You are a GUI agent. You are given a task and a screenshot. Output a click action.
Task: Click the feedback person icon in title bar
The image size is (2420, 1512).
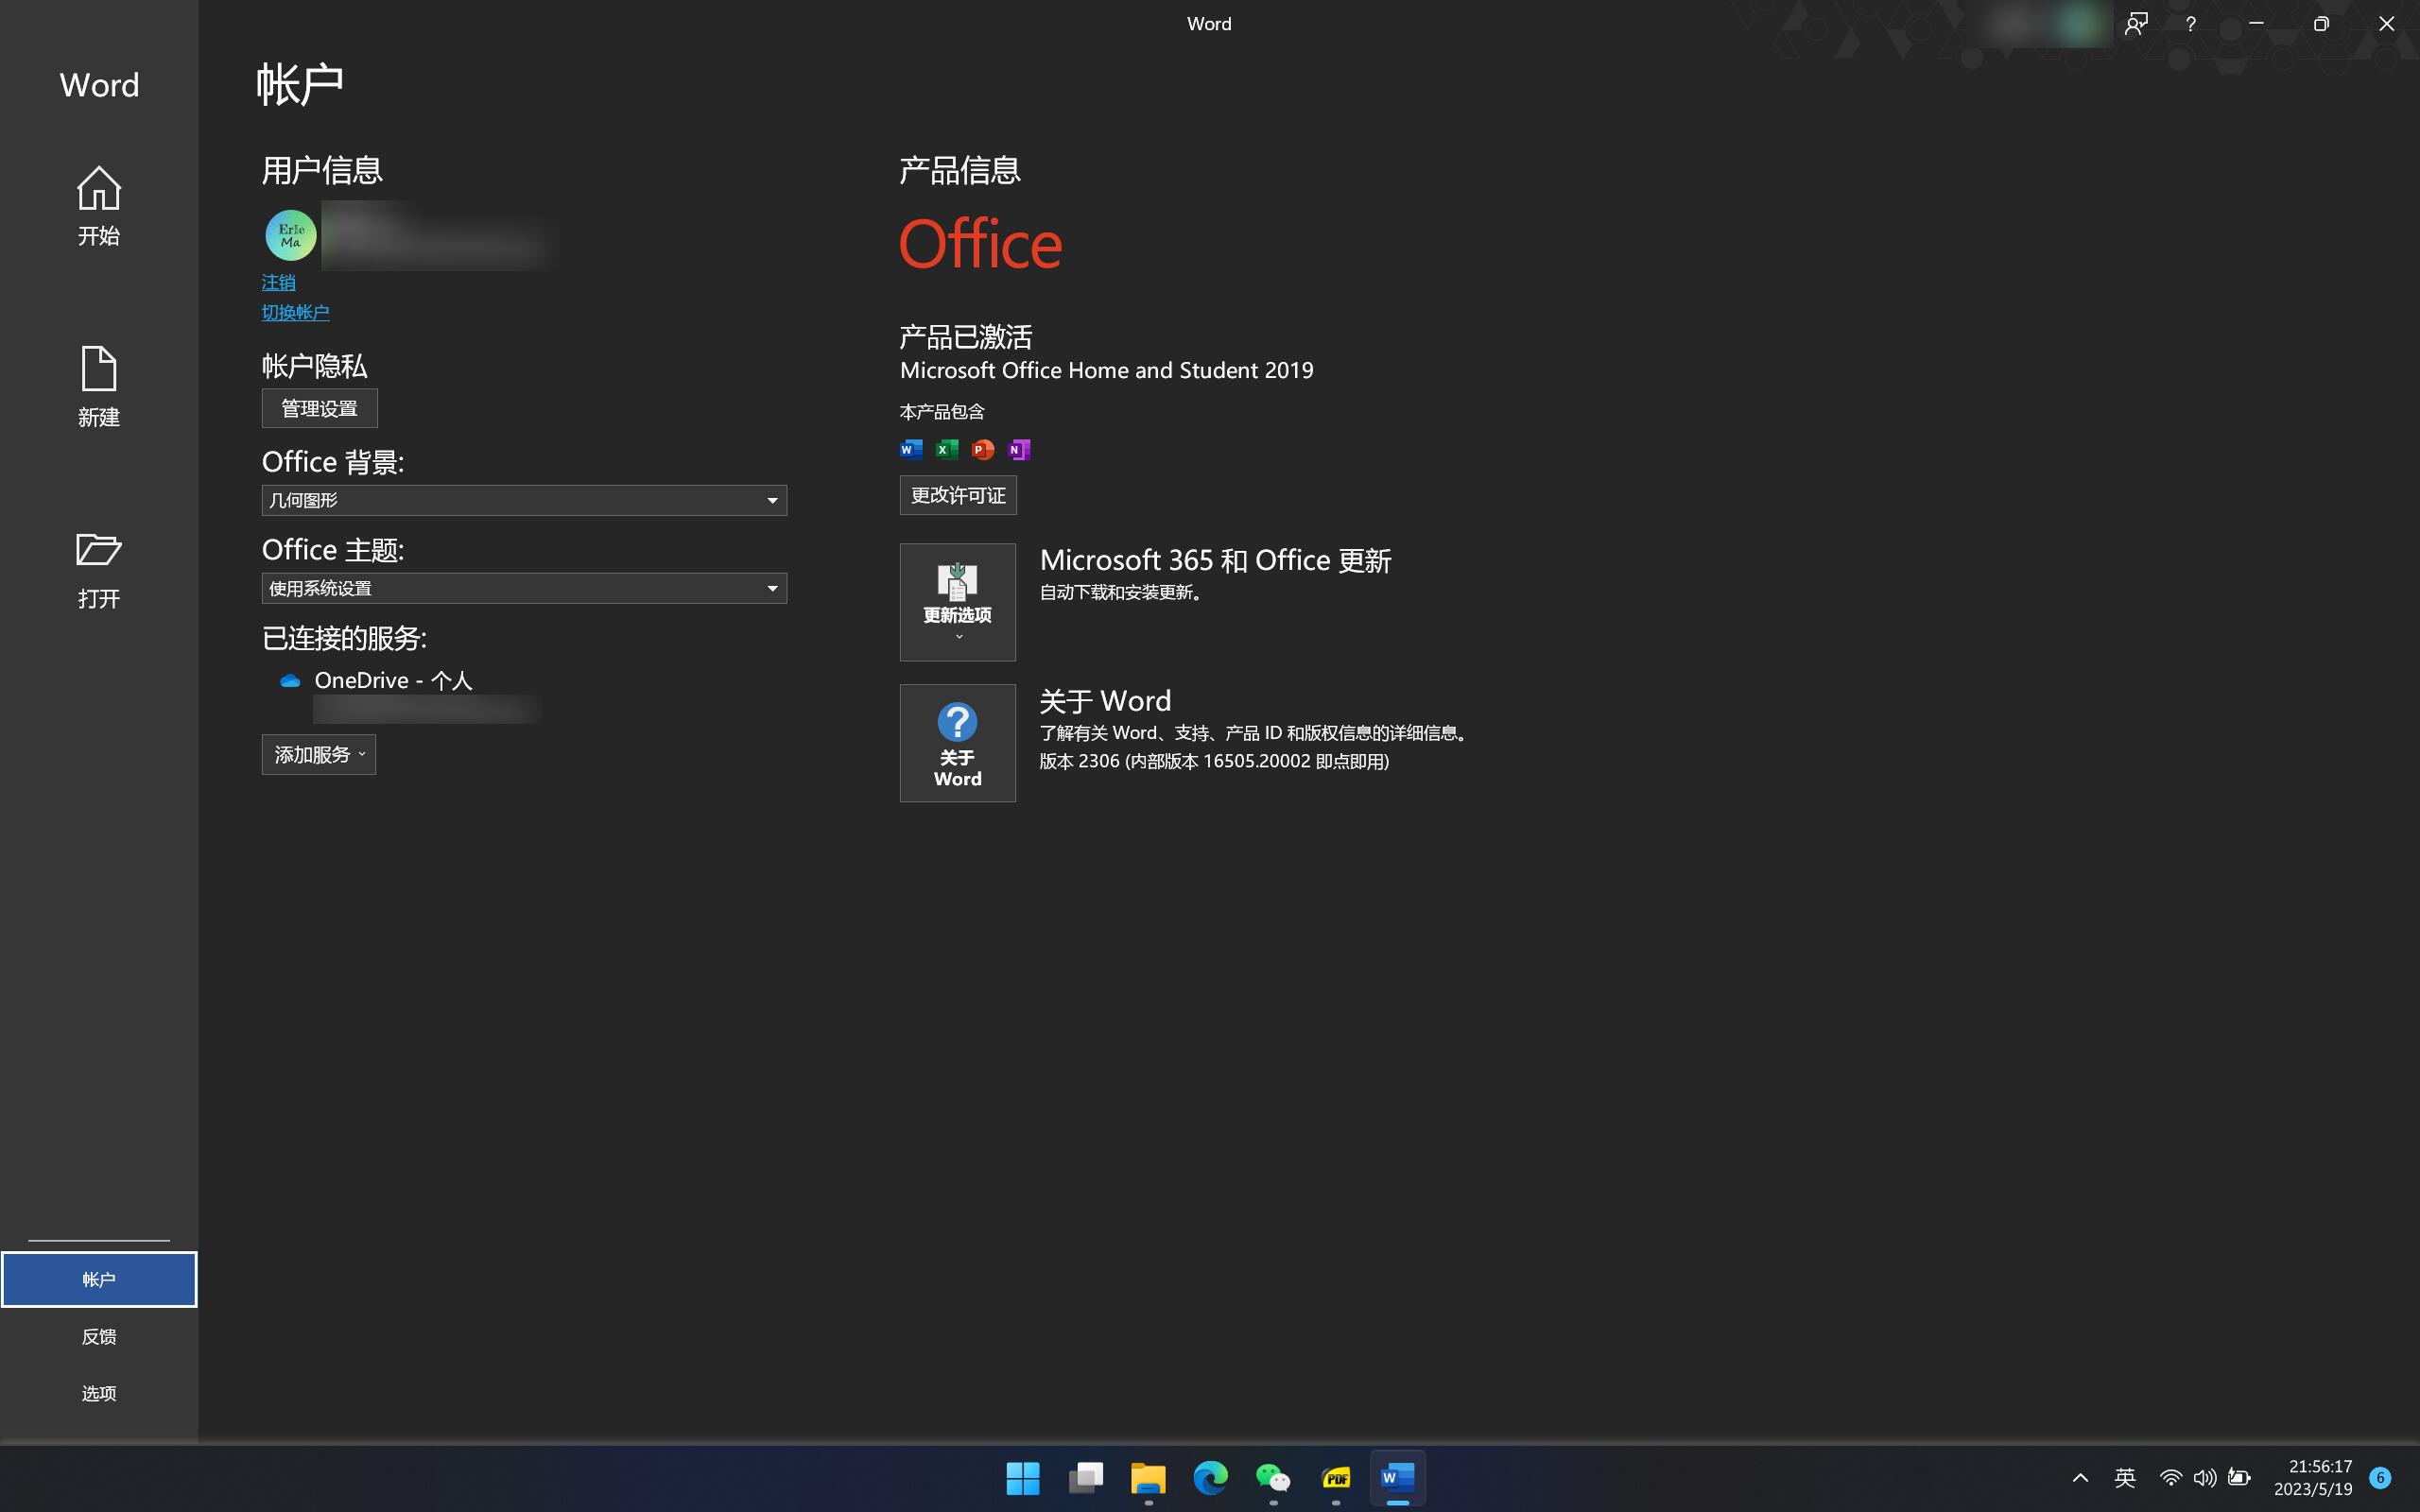tap(2136, 24)
